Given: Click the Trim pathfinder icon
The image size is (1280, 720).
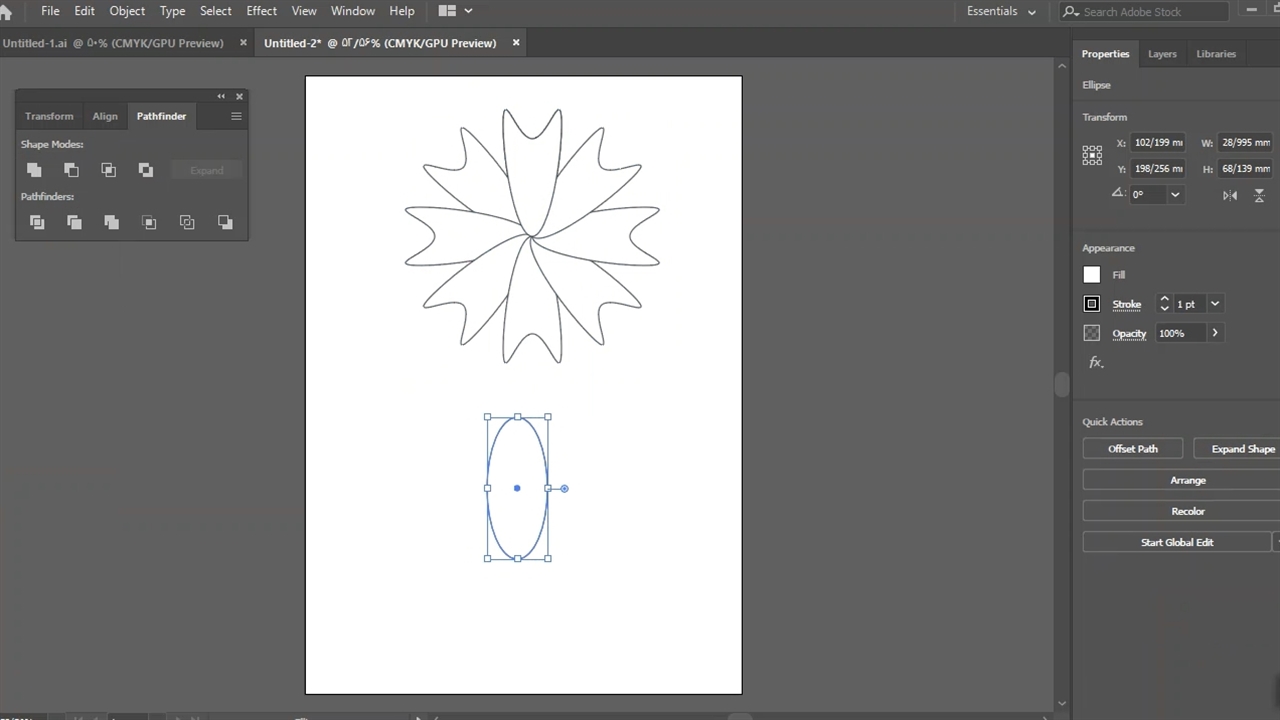Looking at the screenshot, I should coord(74,222).
